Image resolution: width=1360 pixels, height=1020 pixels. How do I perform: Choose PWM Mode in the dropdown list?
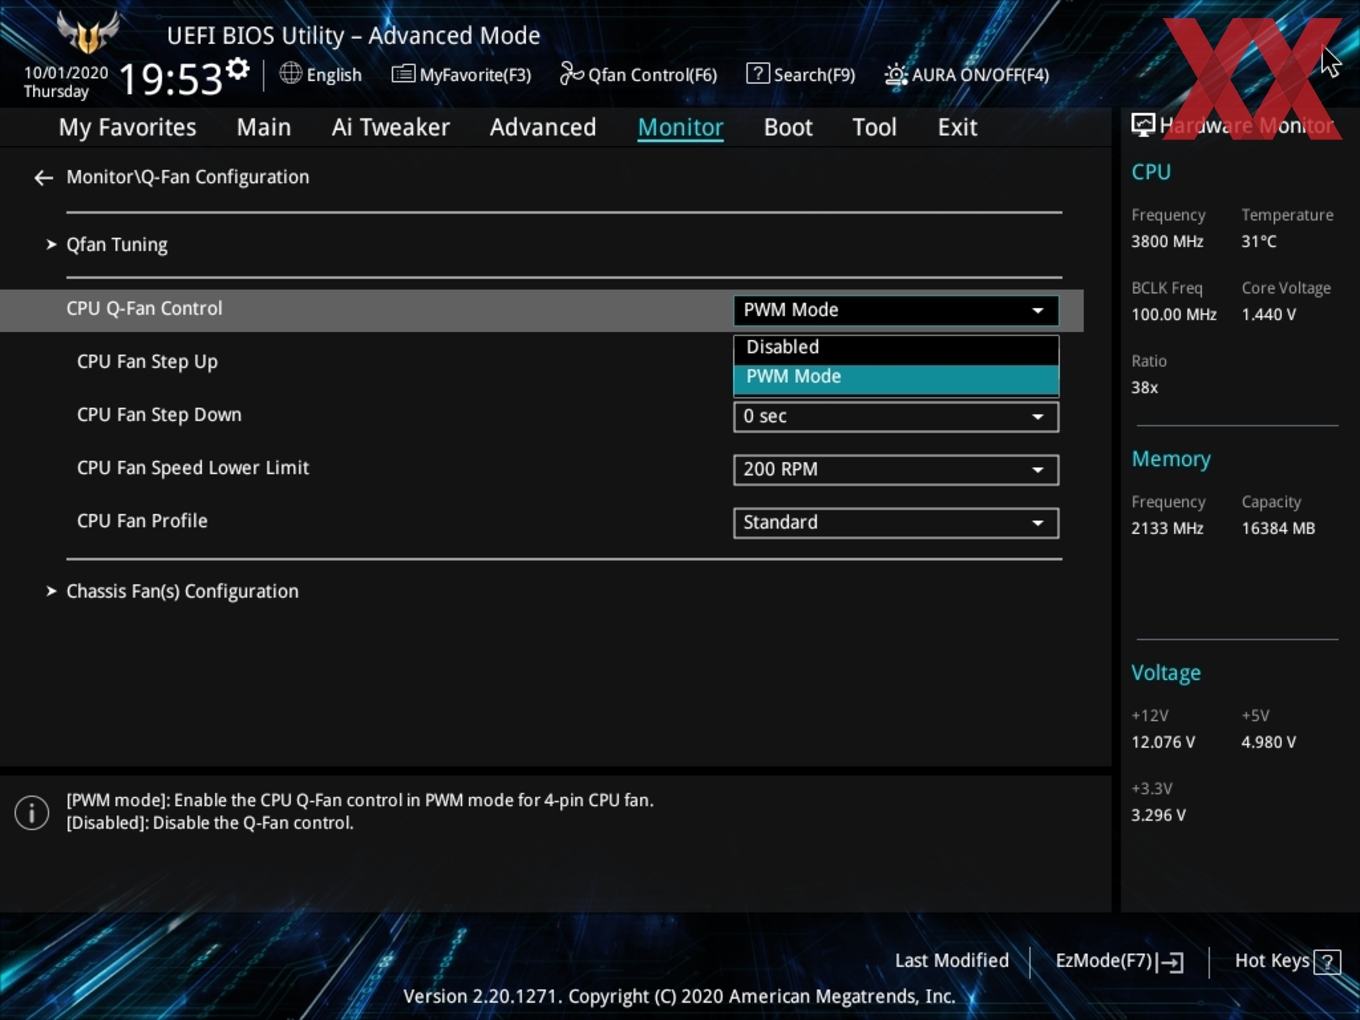(x=895, y=377)
